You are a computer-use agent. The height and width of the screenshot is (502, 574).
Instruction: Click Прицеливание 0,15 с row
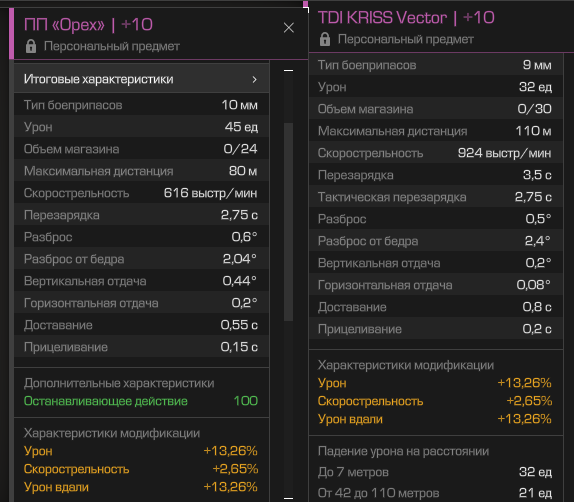141,347
